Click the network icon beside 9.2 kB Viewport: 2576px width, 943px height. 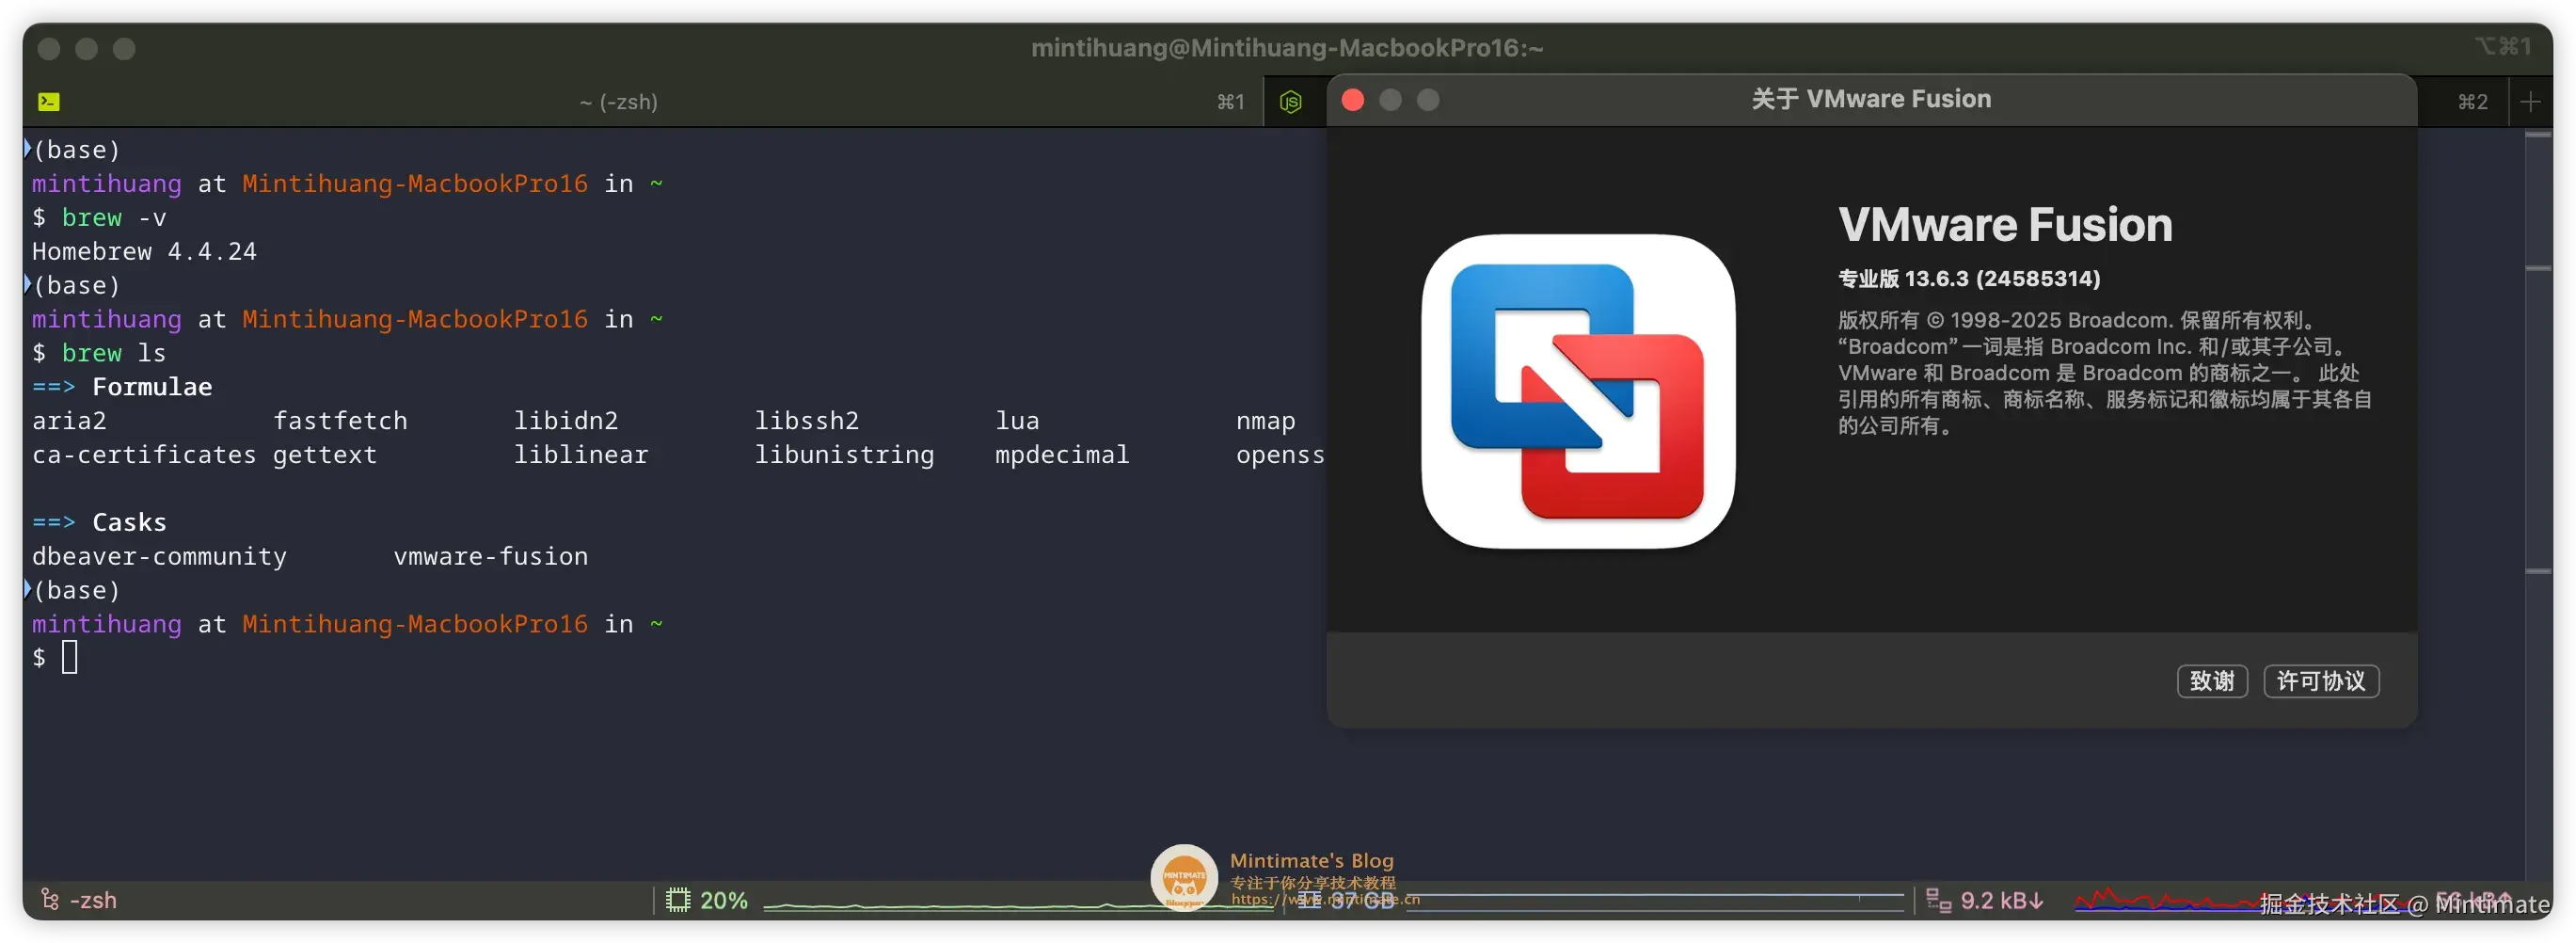click(x=1938, y=900)
